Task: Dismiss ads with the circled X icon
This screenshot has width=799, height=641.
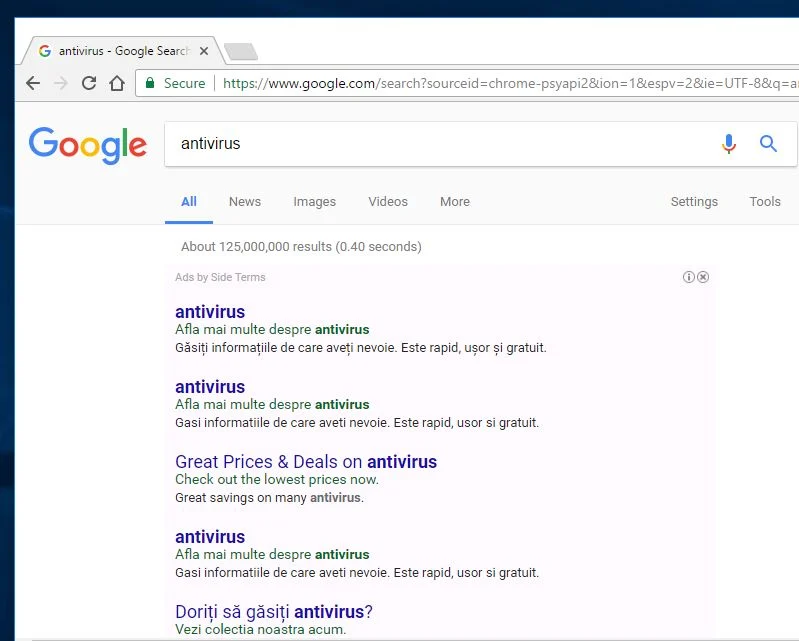Action: point(703,277)
